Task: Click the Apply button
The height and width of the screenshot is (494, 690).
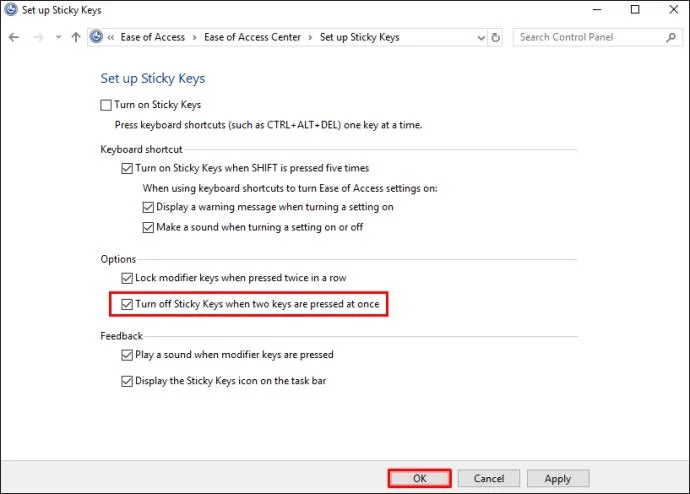Action: [x=558, y=478]
